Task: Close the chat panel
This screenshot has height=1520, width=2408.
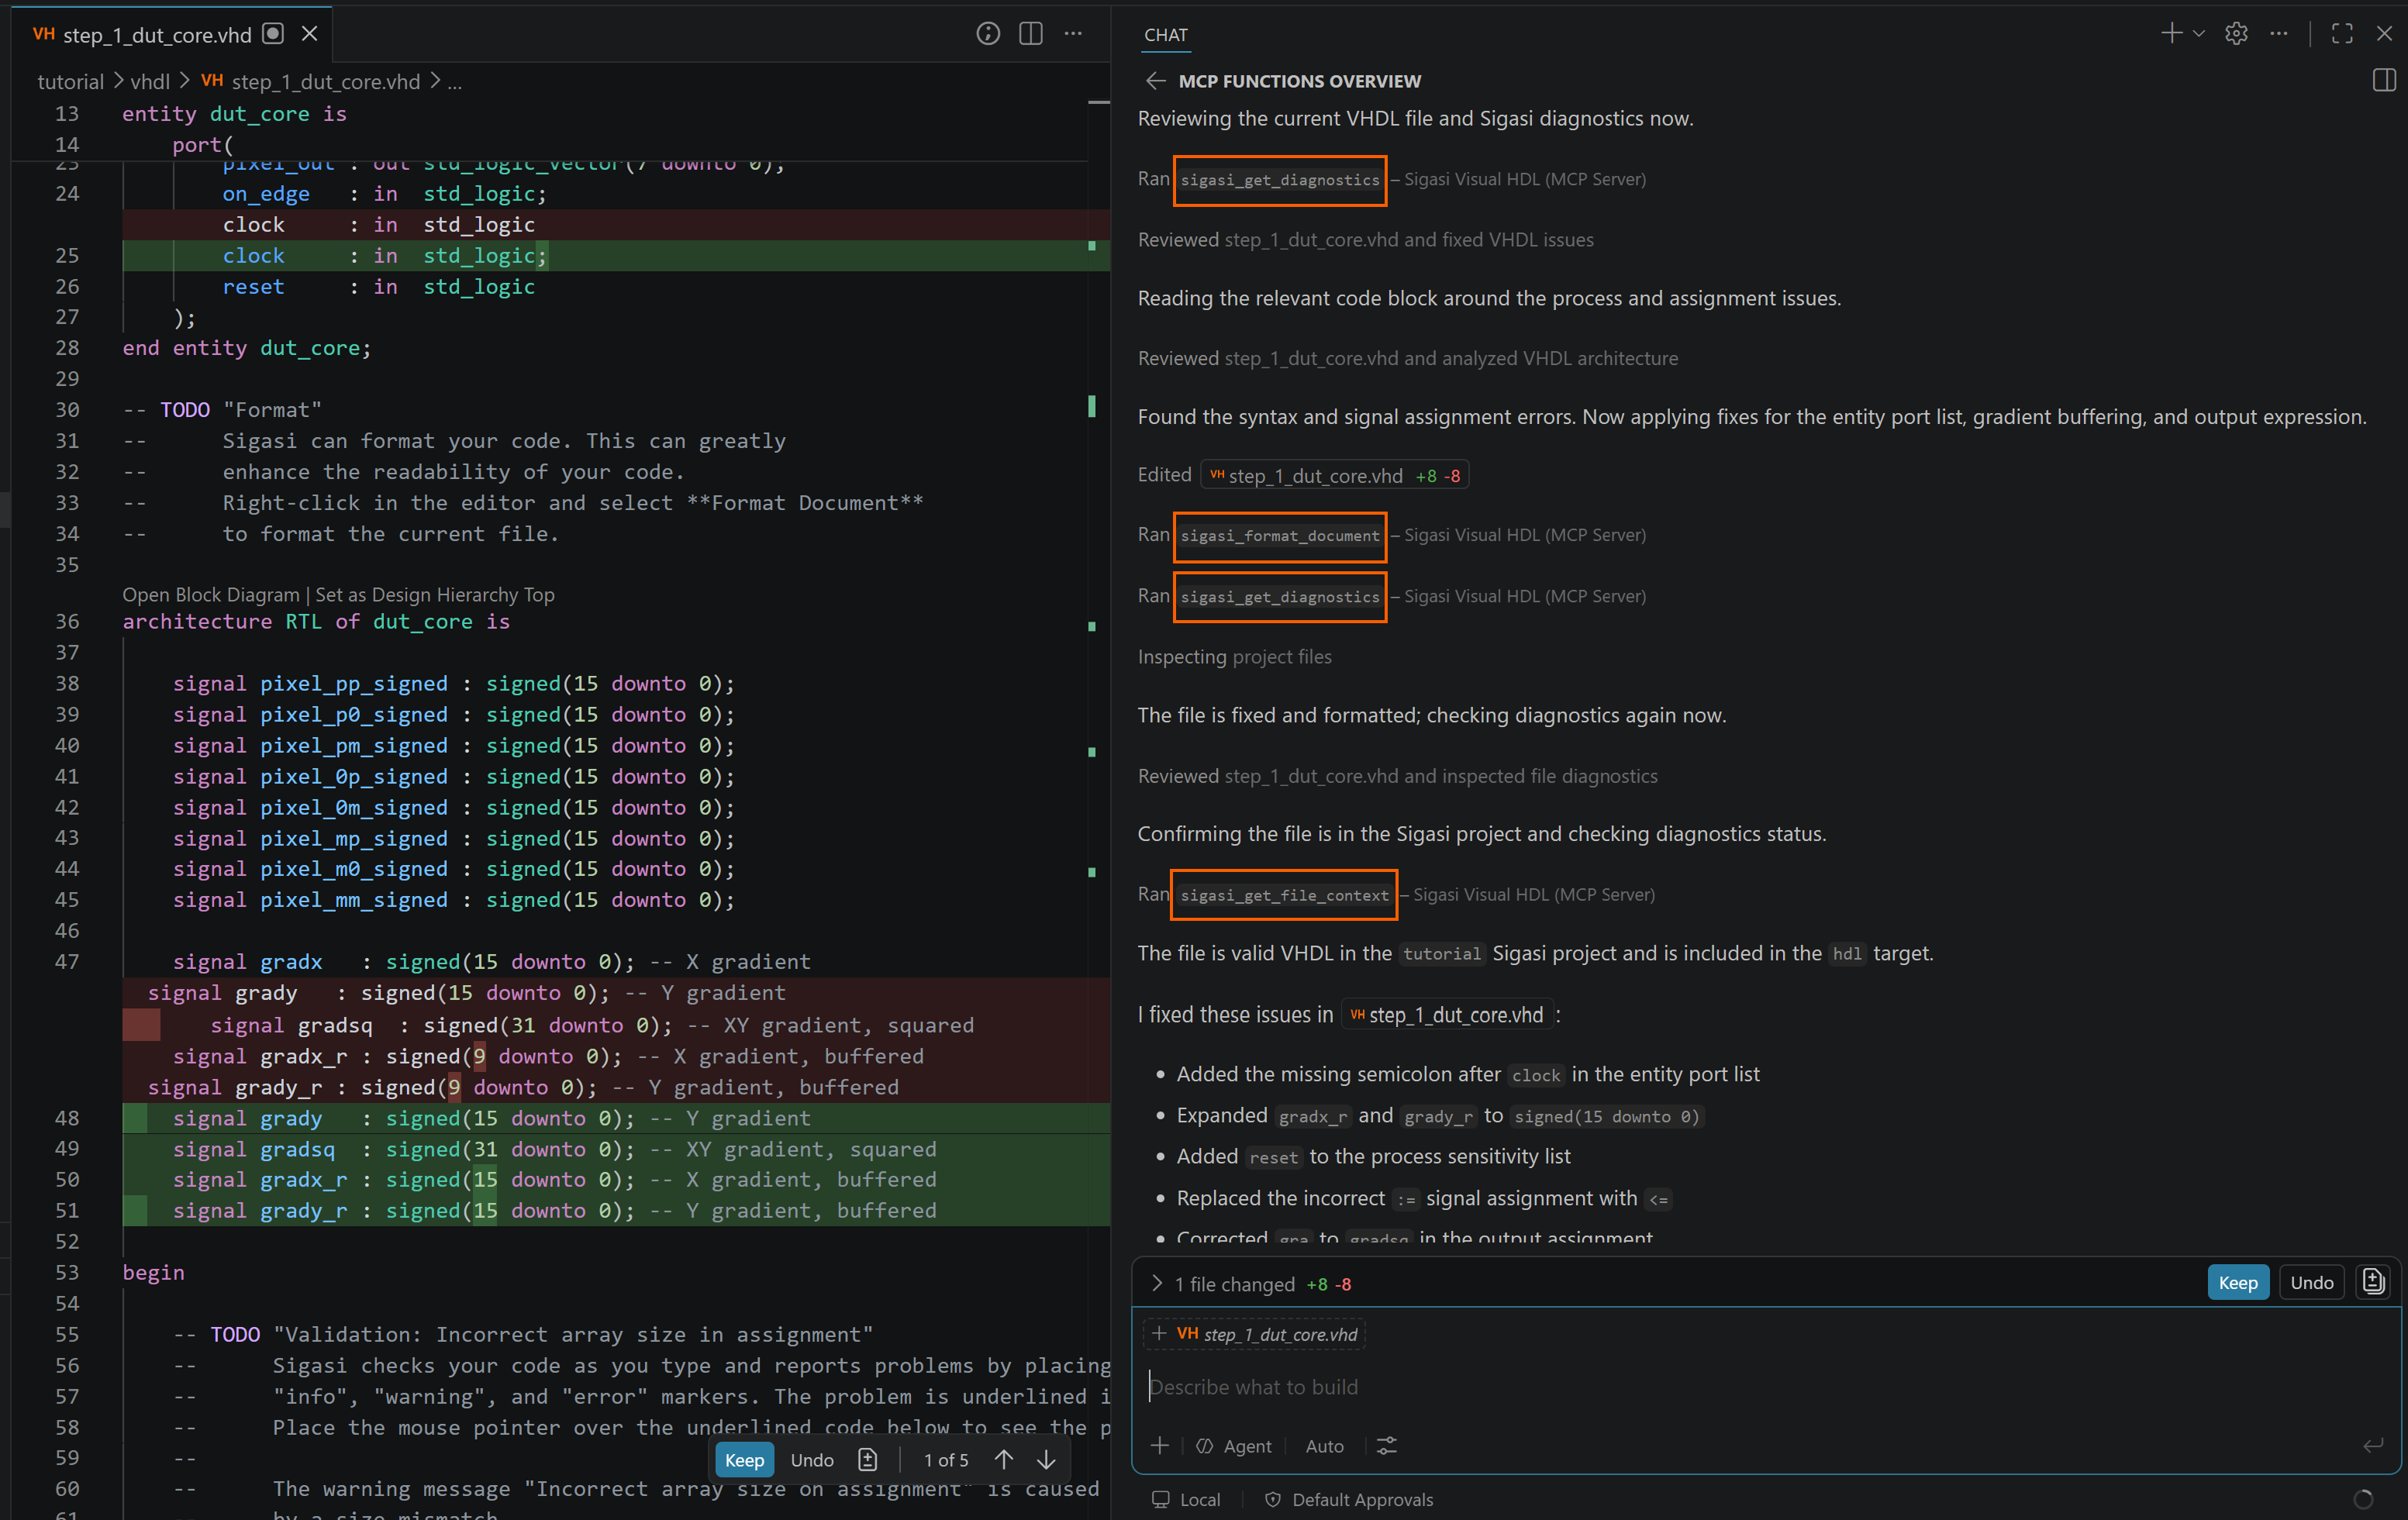Action: click(2384, 33)
